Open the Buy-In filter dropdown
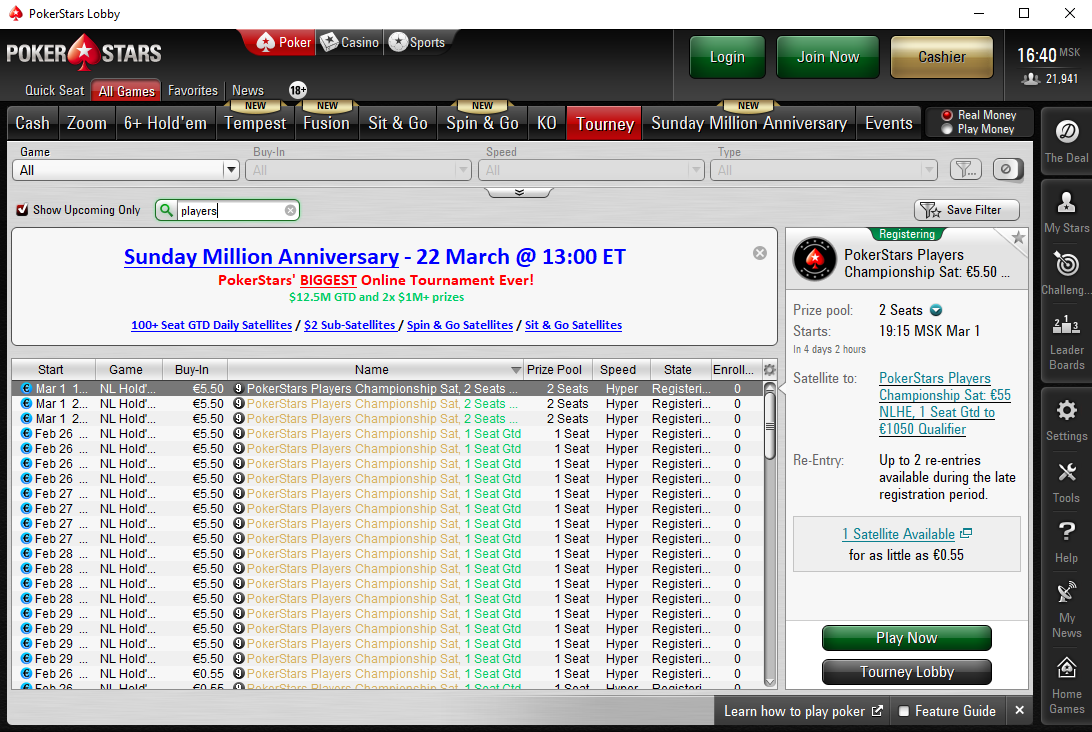The image size is (1092, 732). pos(359,170)
